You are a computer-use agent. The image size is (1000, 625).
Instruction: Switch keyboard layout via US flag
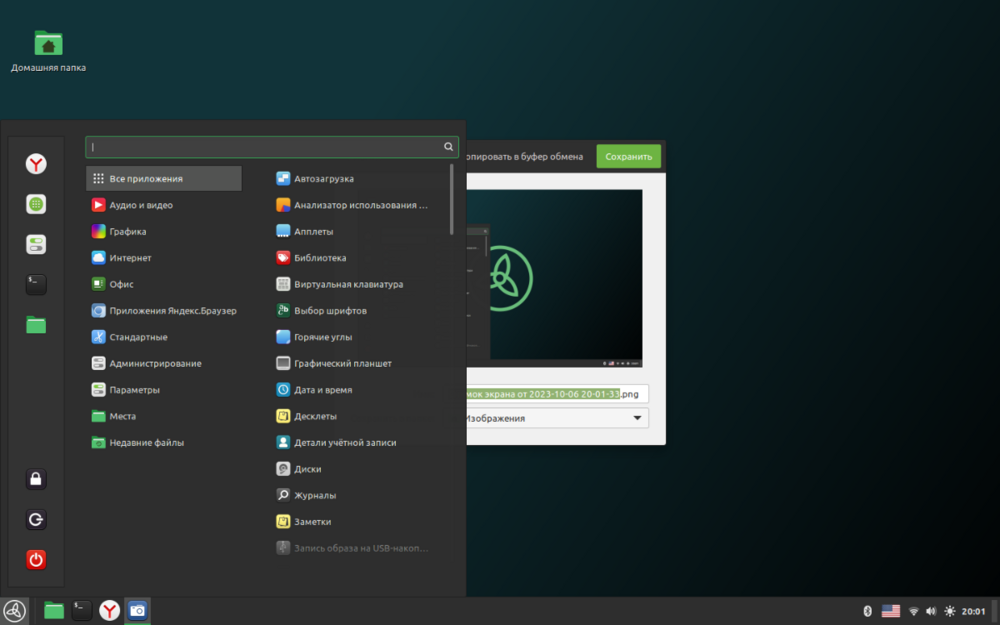890,611
